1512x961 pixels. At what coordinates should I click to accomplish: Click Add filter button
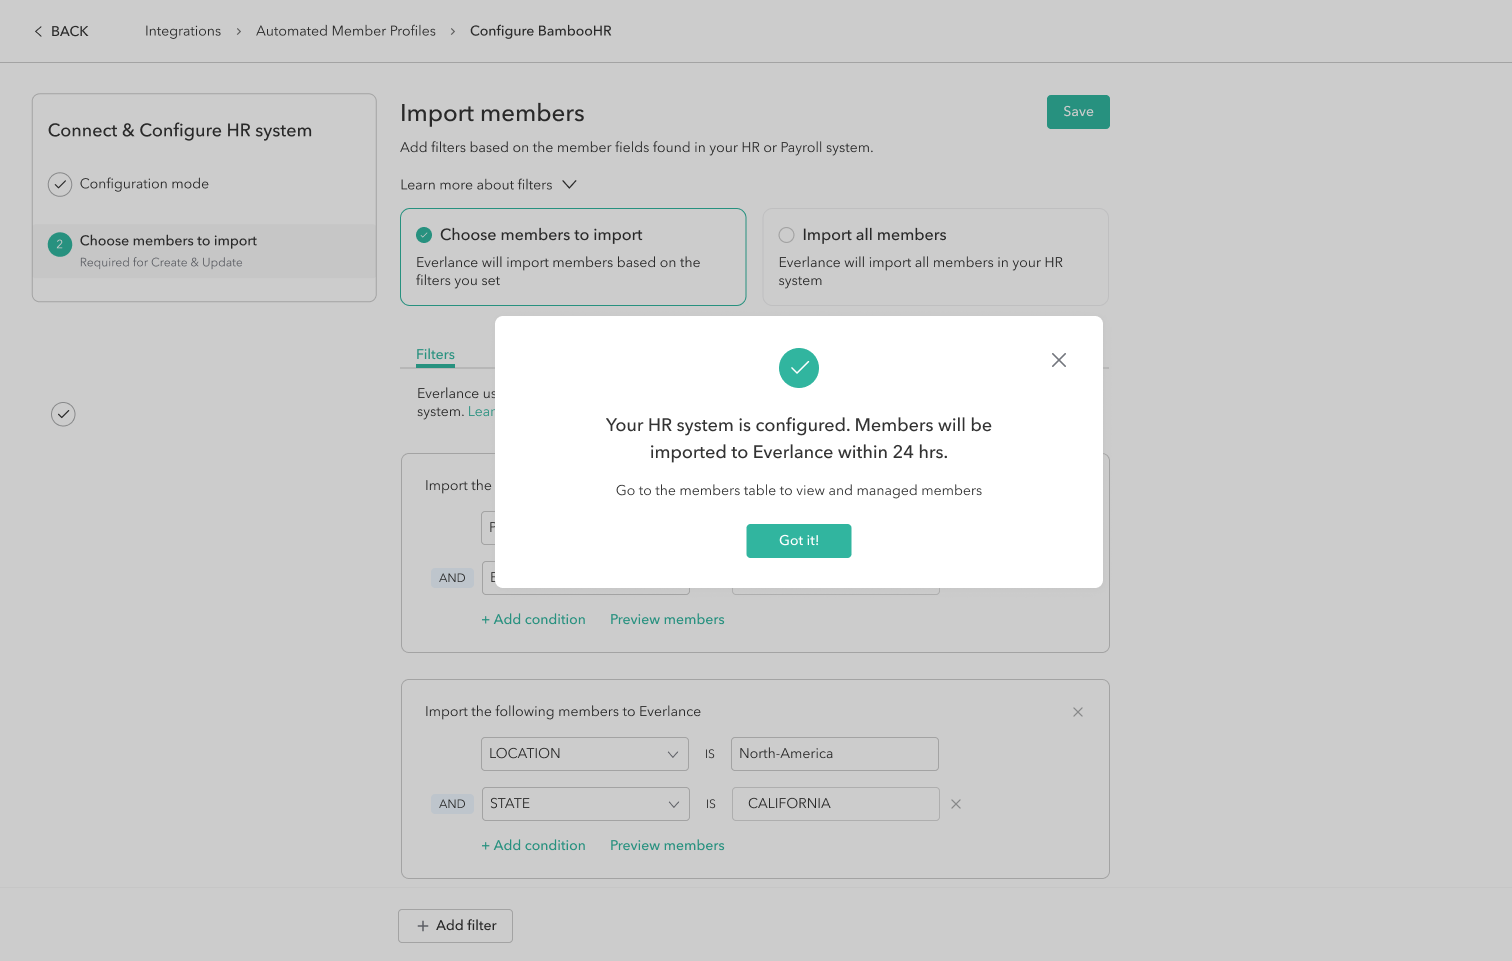tap(455, 926)
